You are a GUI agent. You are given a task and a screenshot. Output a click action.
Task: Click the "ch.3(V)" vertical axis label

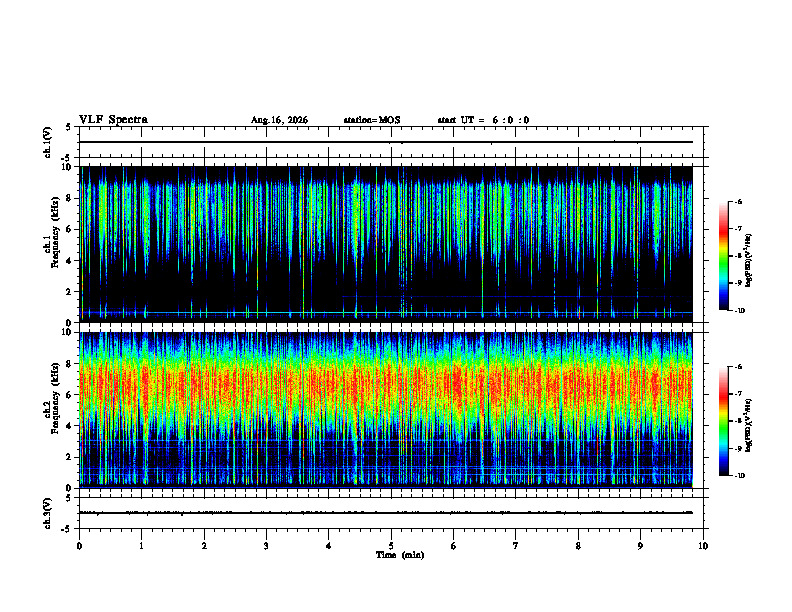[x=48, y=513]
